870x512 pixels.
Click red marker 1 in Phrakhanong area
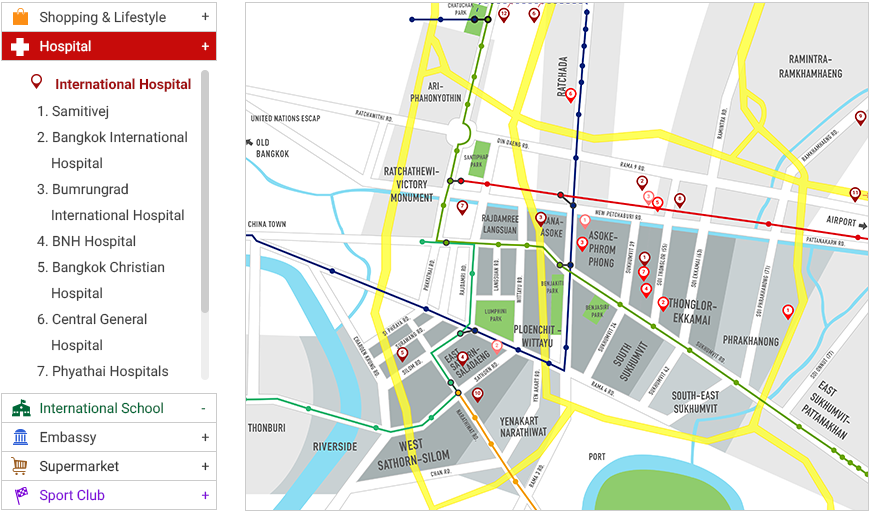coord(788,311)
